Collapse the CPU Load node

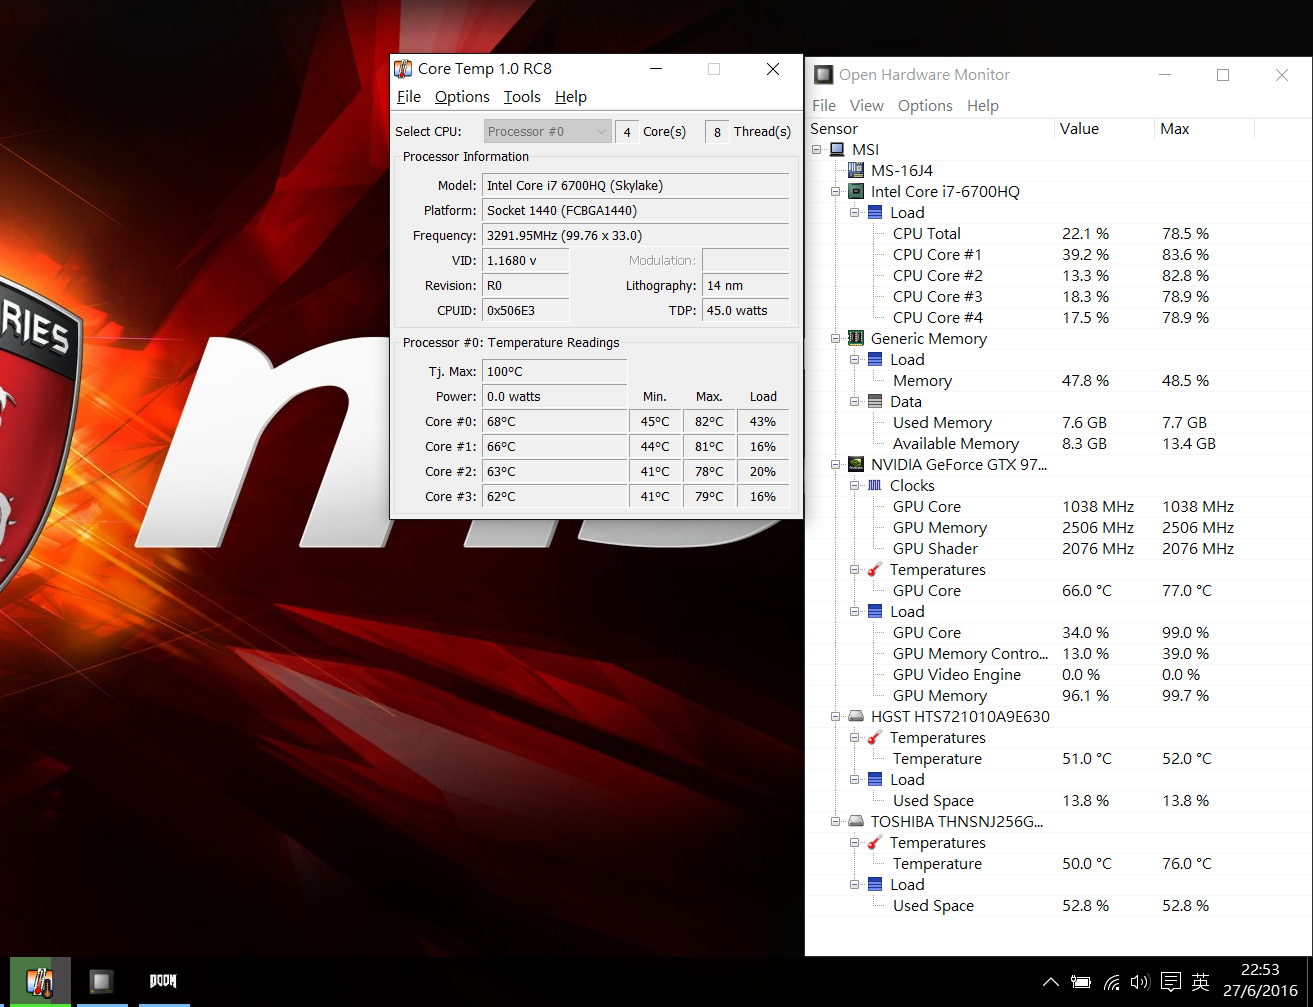pos(855,213)
